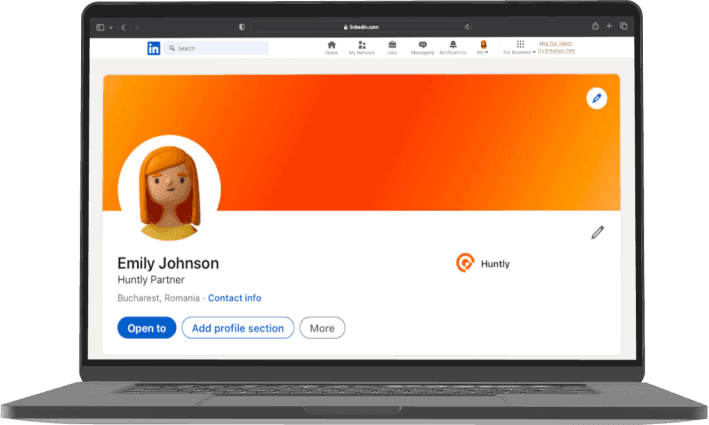Click the LinkedIn logo
The width and height of the screenshot is (709, 425).
(154, 48)
